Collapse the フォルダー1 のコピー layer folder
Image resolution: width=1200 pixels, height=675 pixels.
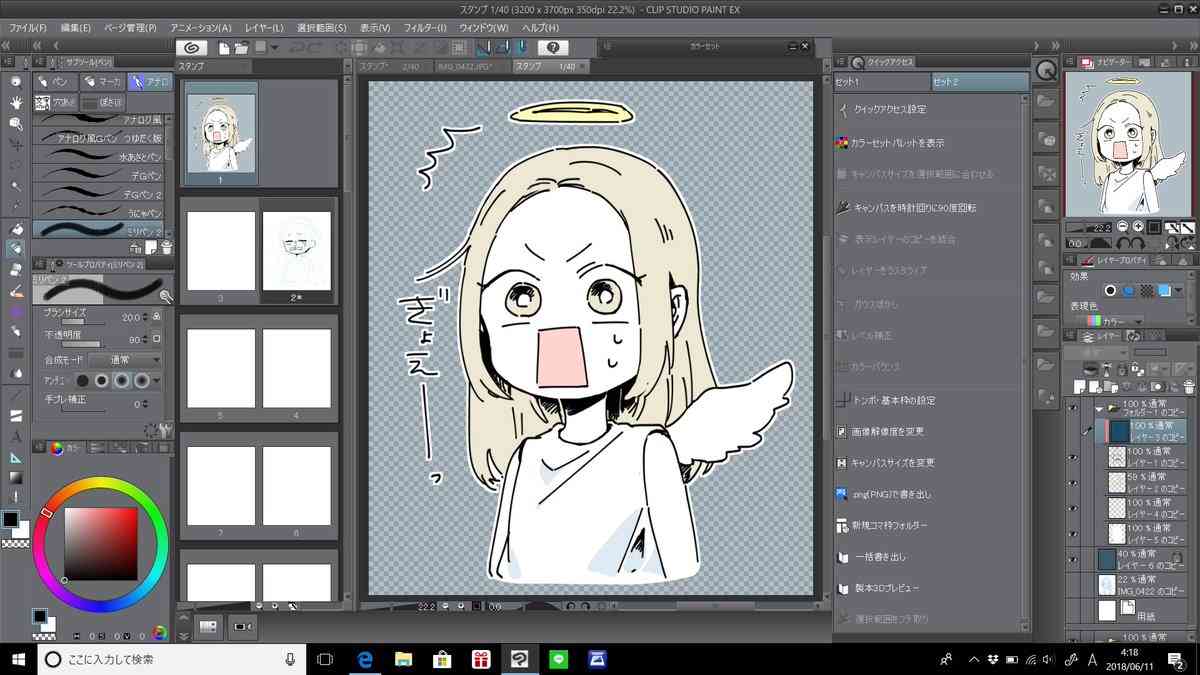click(1098, 408)
